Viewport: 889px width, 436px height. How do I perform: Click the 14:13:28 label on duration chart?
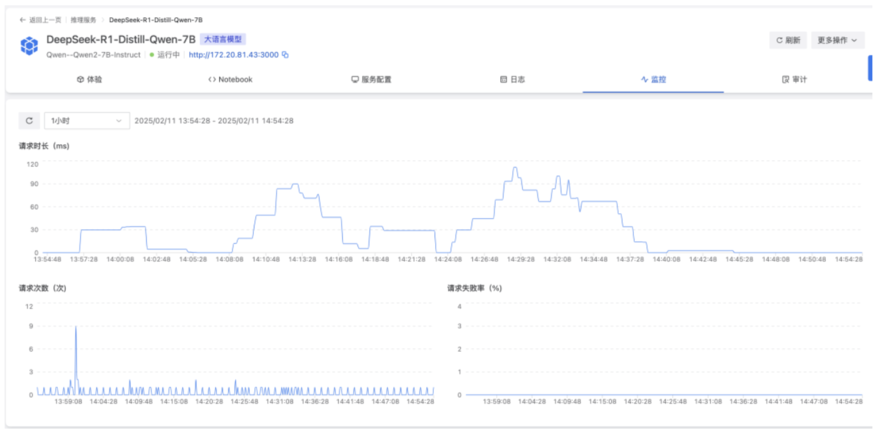coord(302,259)
